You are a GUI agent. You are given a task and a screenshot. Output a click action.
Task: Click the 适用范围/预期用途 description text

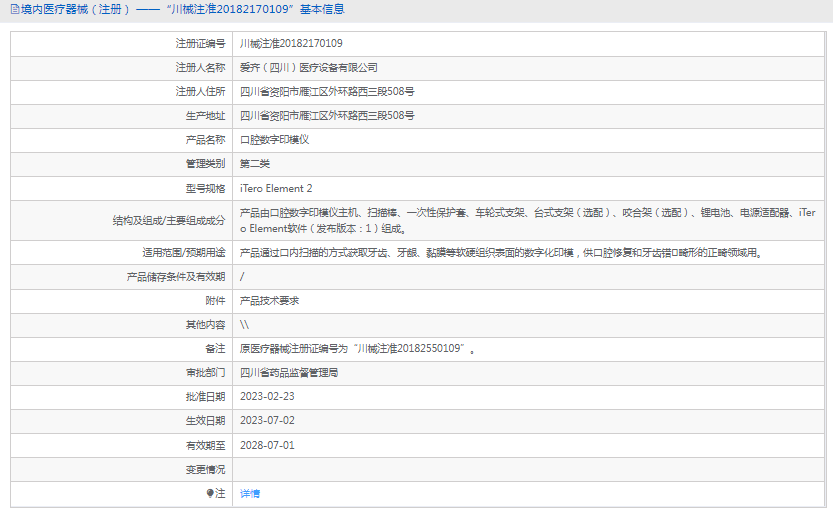(502, 253)
